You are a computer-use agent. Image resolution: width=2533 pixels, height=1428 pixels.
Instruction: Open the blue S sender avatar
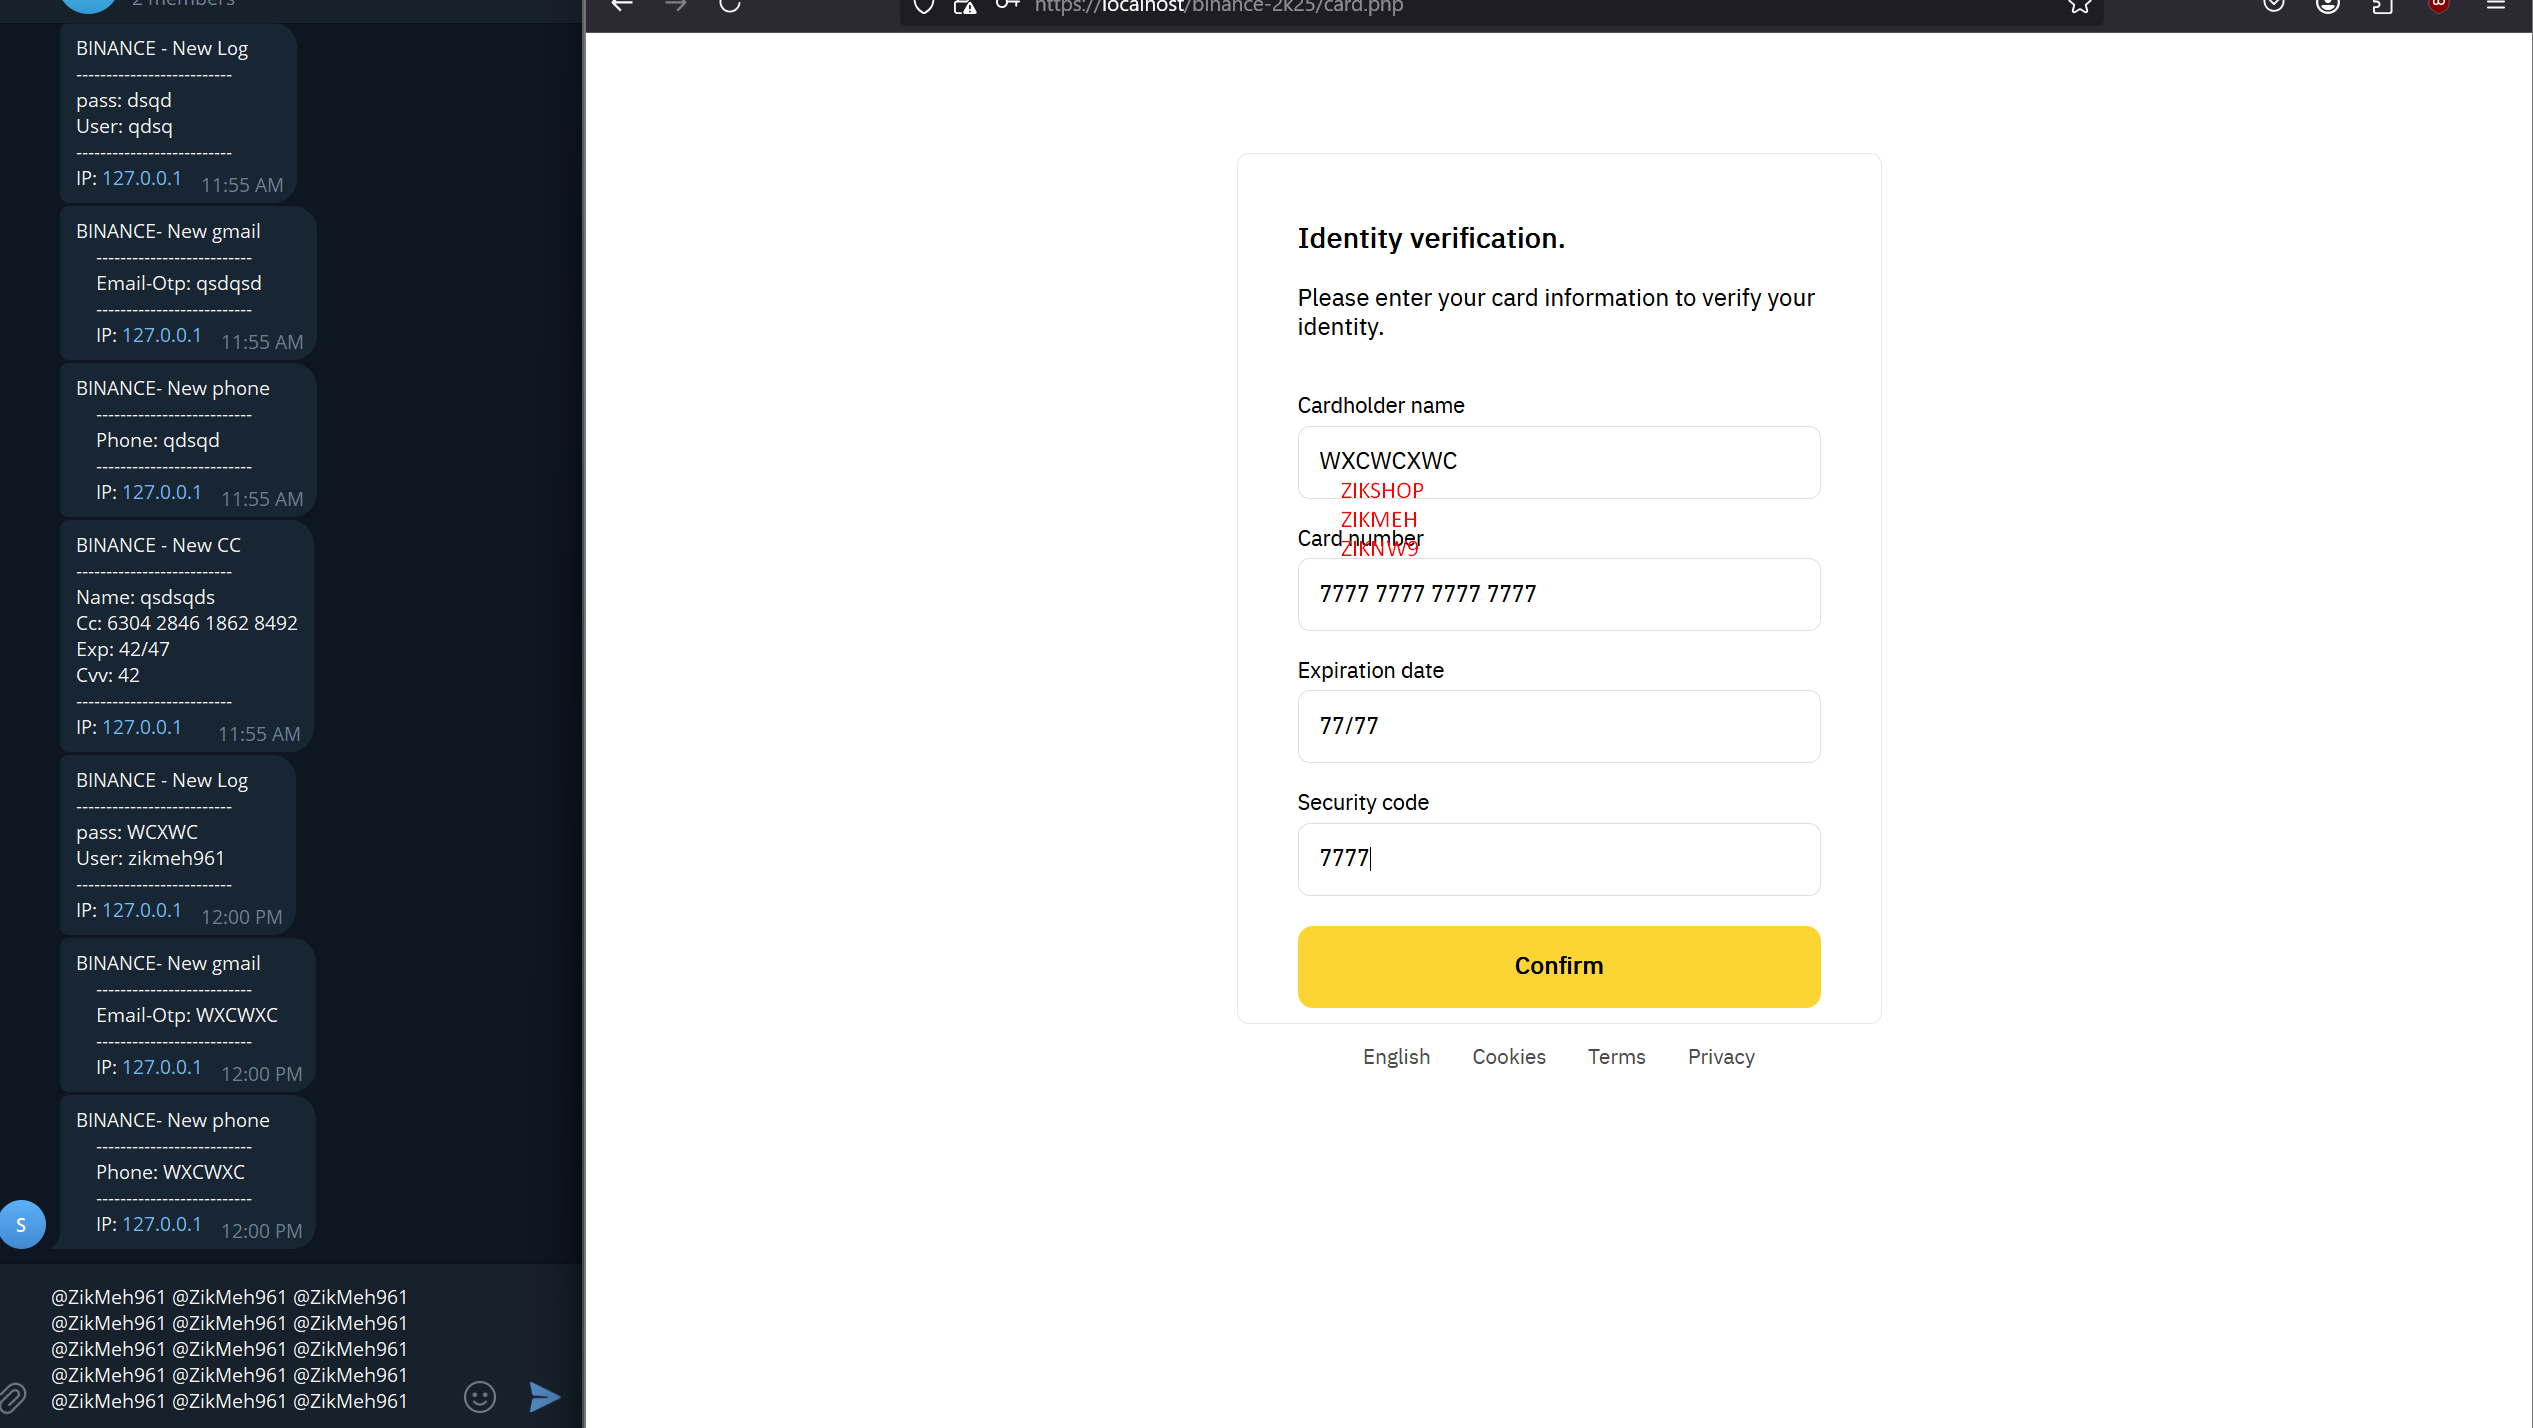(x=22, y=1224)
